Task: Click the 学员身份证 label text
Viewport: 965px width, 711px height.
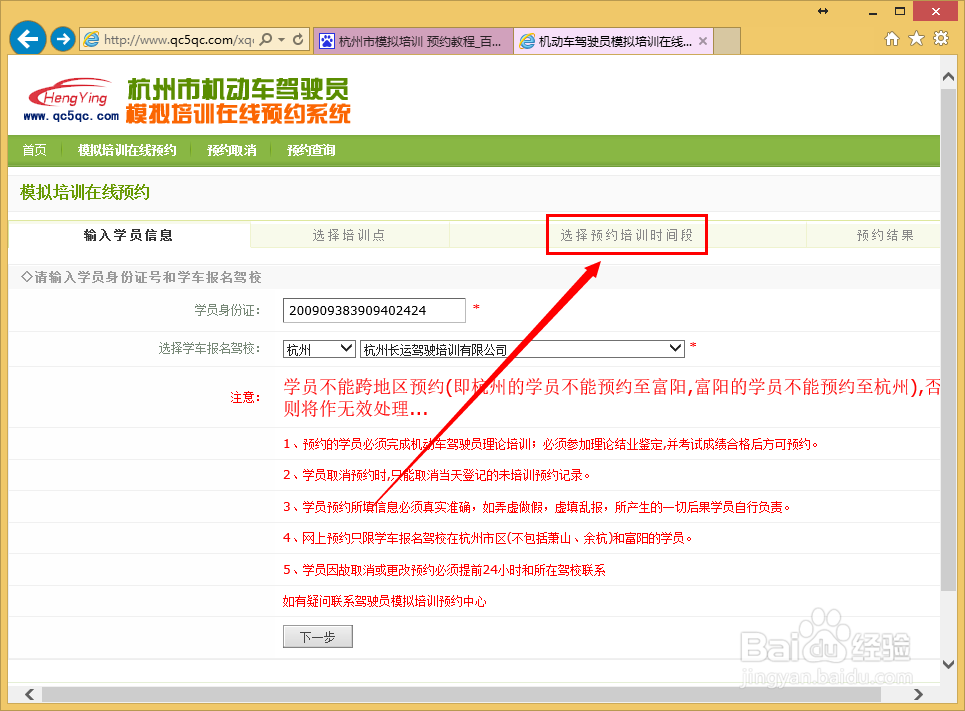Action: (227, 310)
